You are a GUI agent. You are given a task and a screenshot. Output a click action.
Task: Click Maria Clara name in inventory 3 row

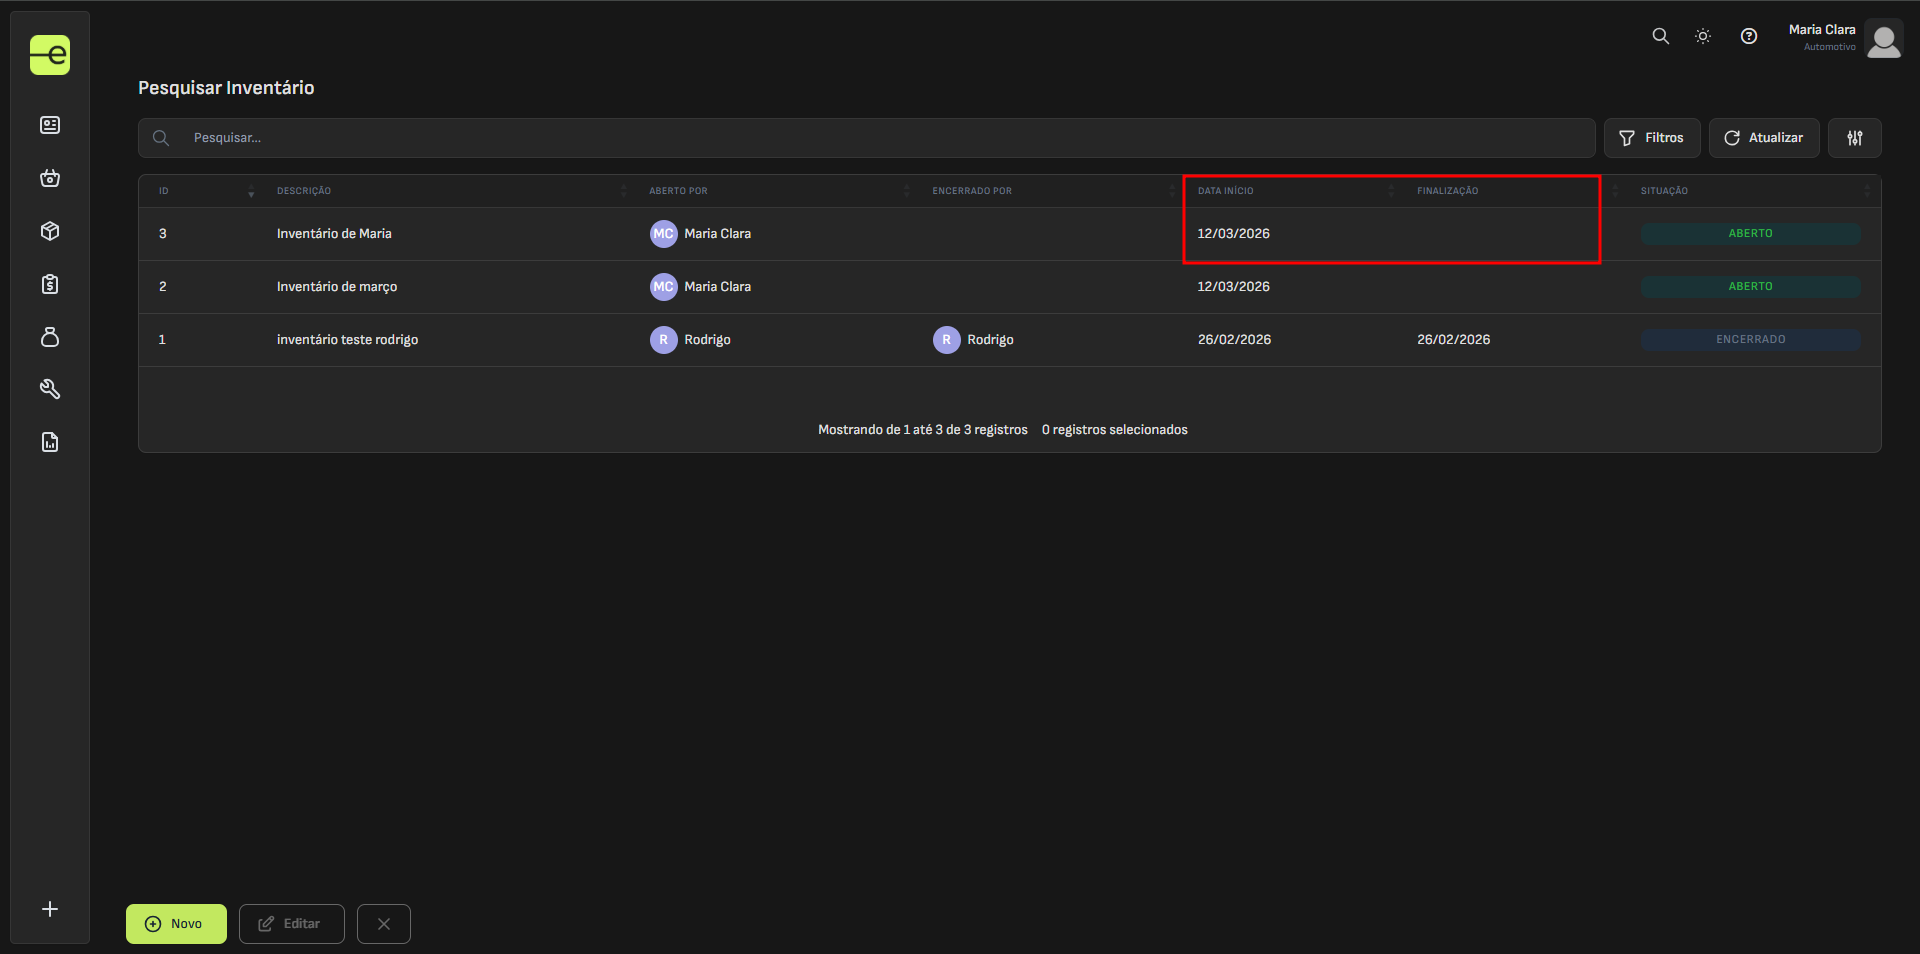pyautogui.click(x=717, y=234)
